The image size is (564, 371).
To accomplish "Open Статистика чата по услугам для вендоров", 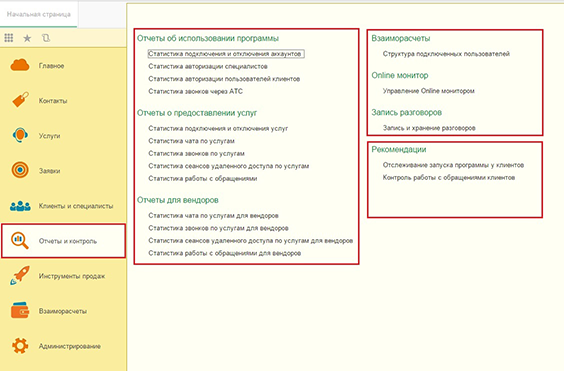I will pyautogui.click(x=213, y=216).
